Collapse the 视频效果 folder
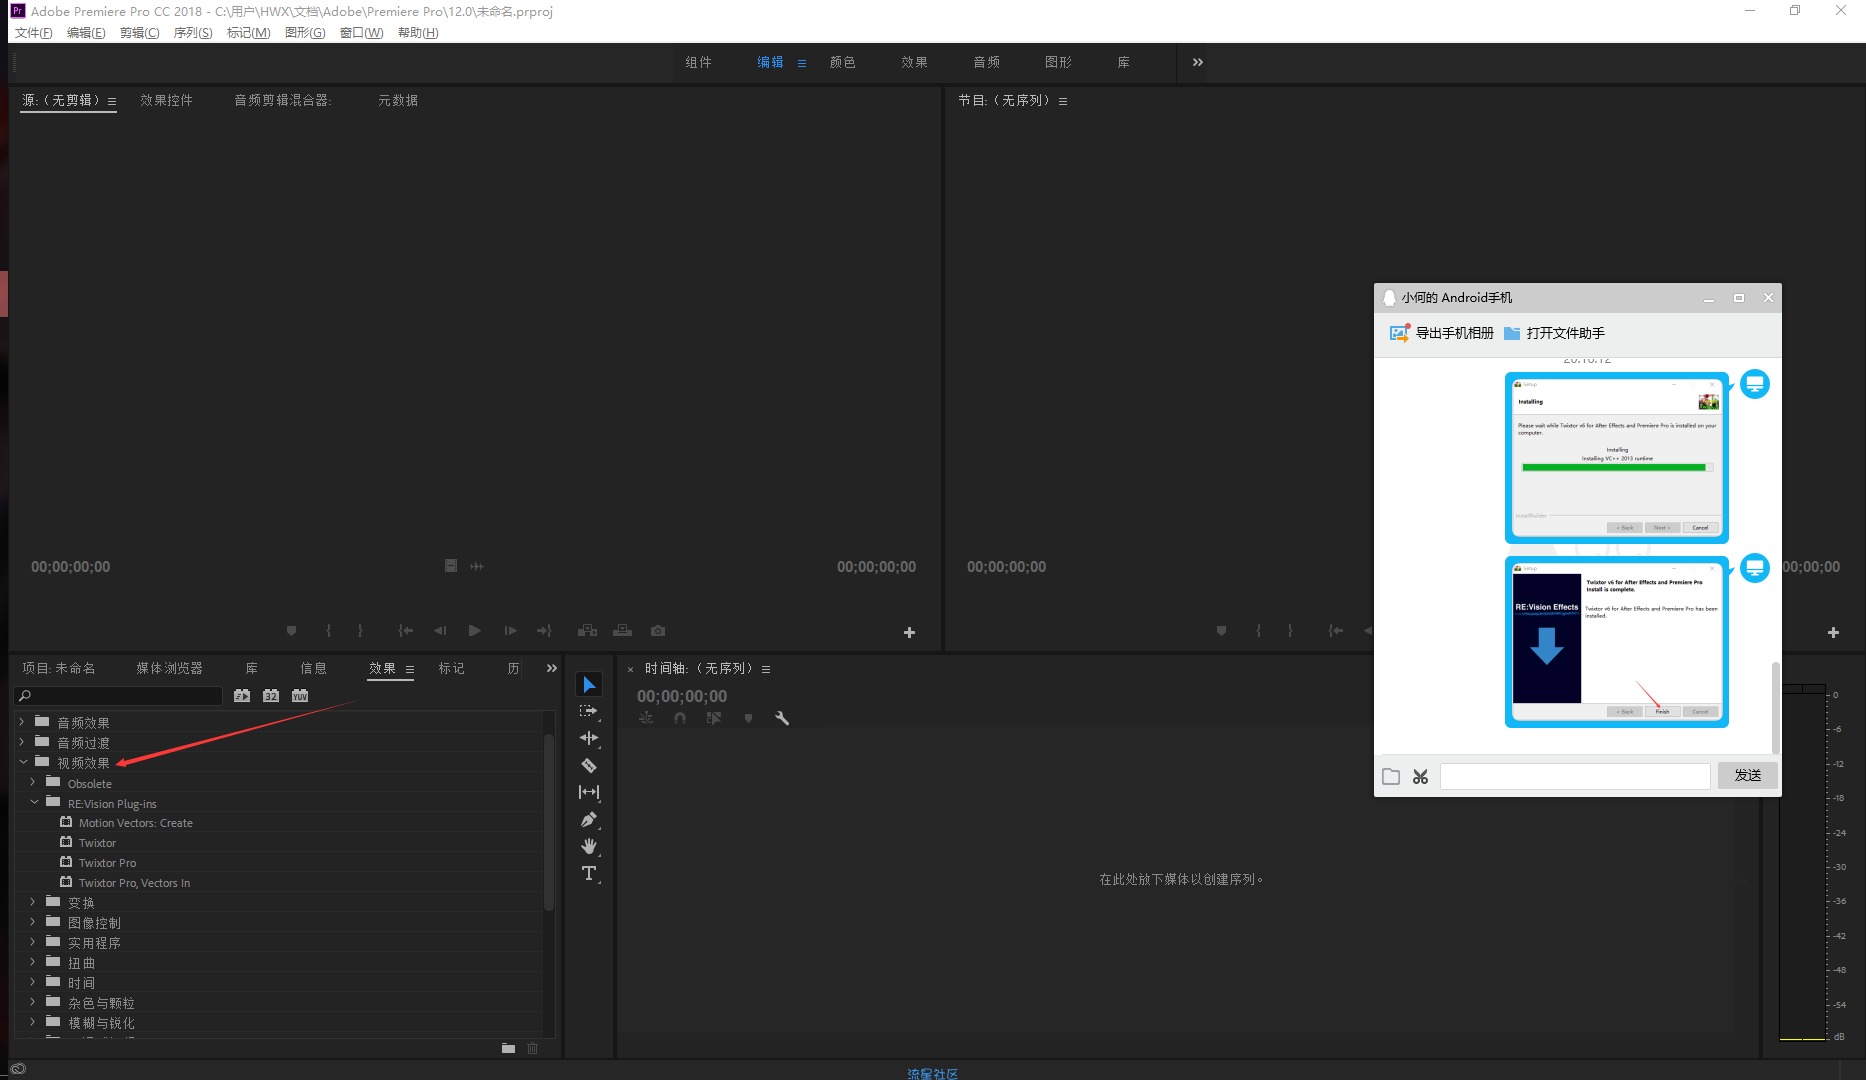1866x1080 pixels. tap(23, 762)
